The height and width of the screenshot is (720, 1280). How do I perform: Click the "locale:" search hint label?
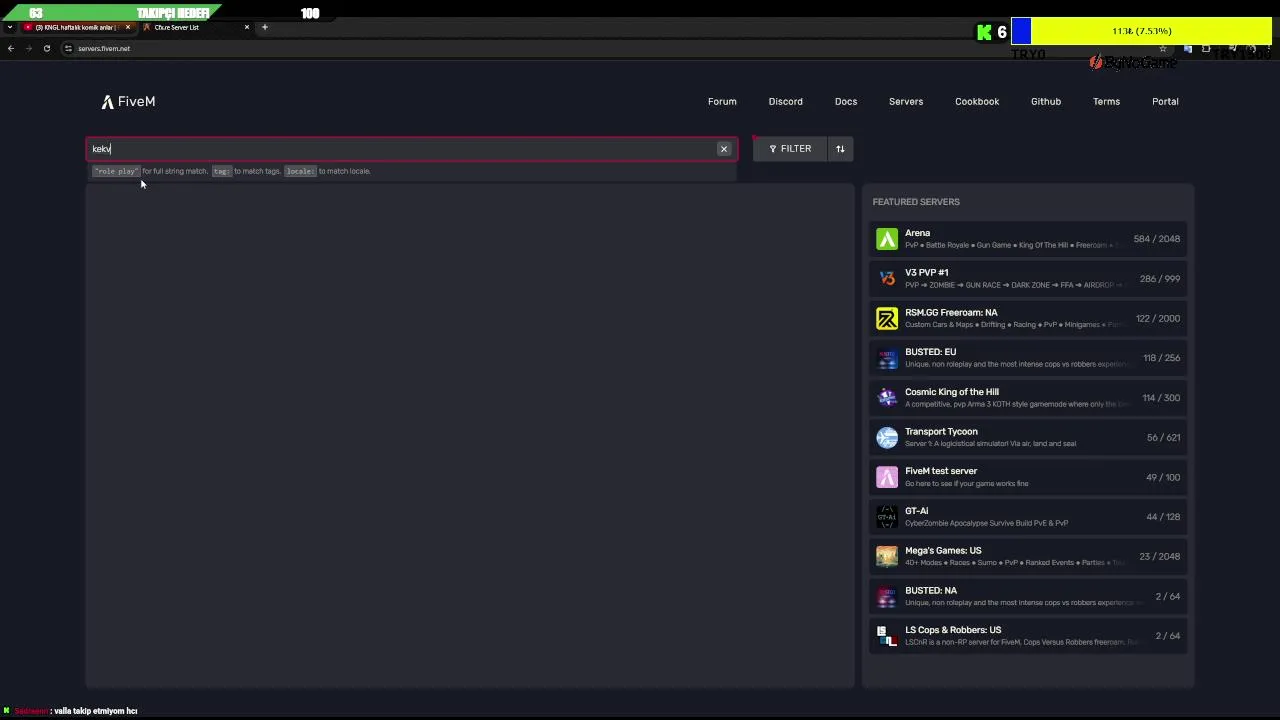click(300, 171)
